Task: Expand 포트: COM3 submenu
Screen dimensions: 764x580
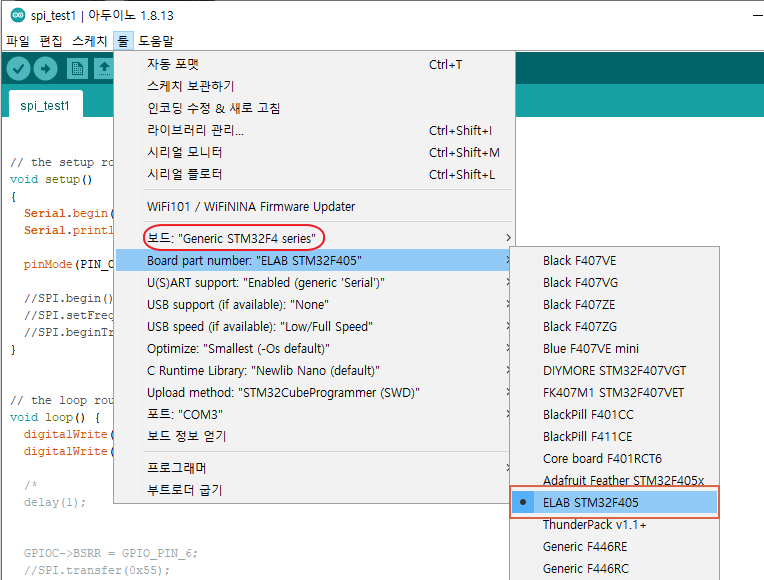Action: coord(315,414)
